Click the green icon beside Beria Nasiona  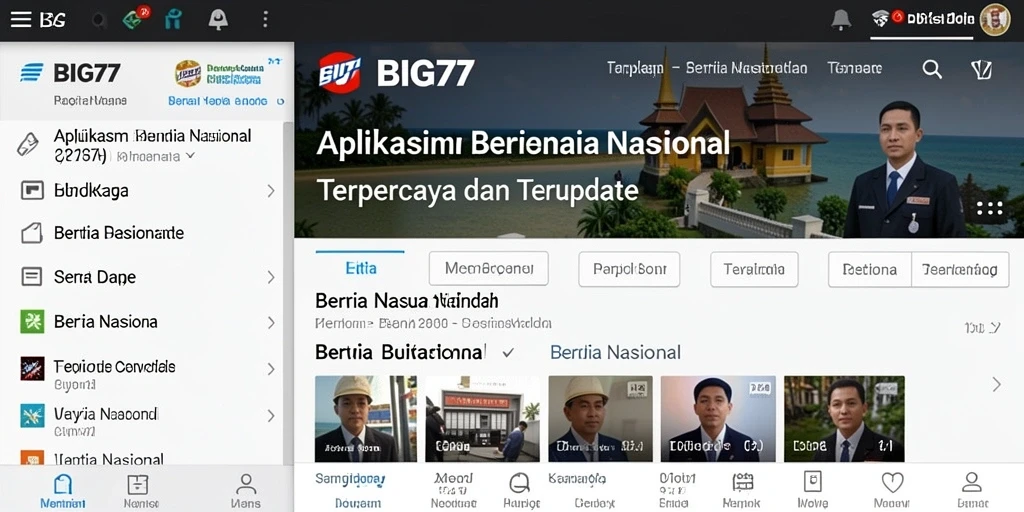[x=32, y=322]
